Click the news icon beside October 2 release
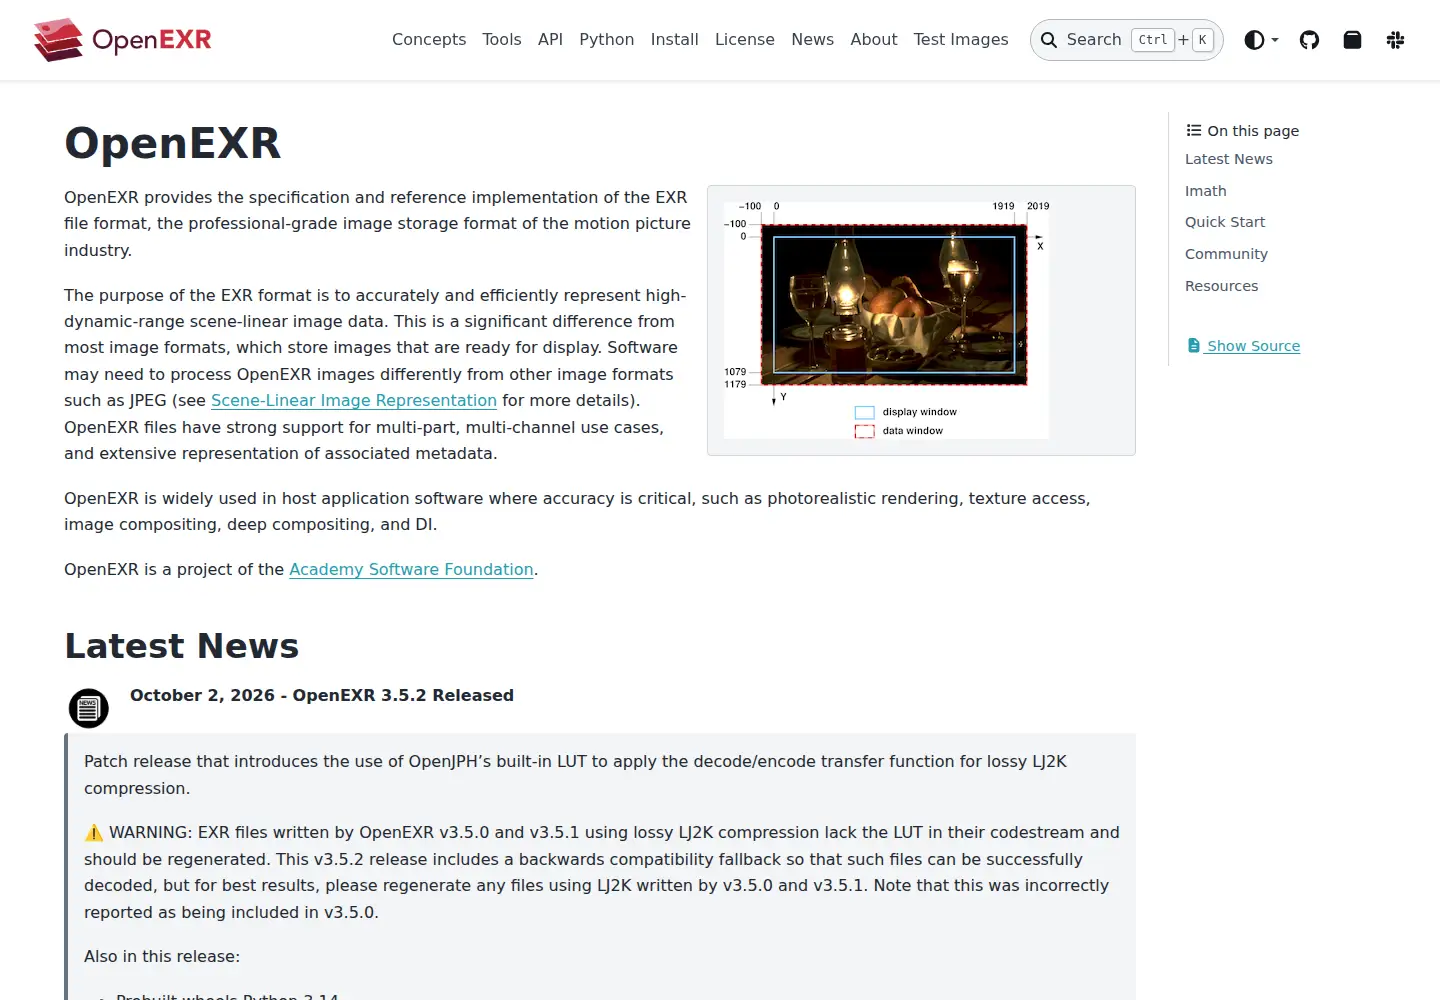Screen dimensions: 1440x1000 coord(88,708)
